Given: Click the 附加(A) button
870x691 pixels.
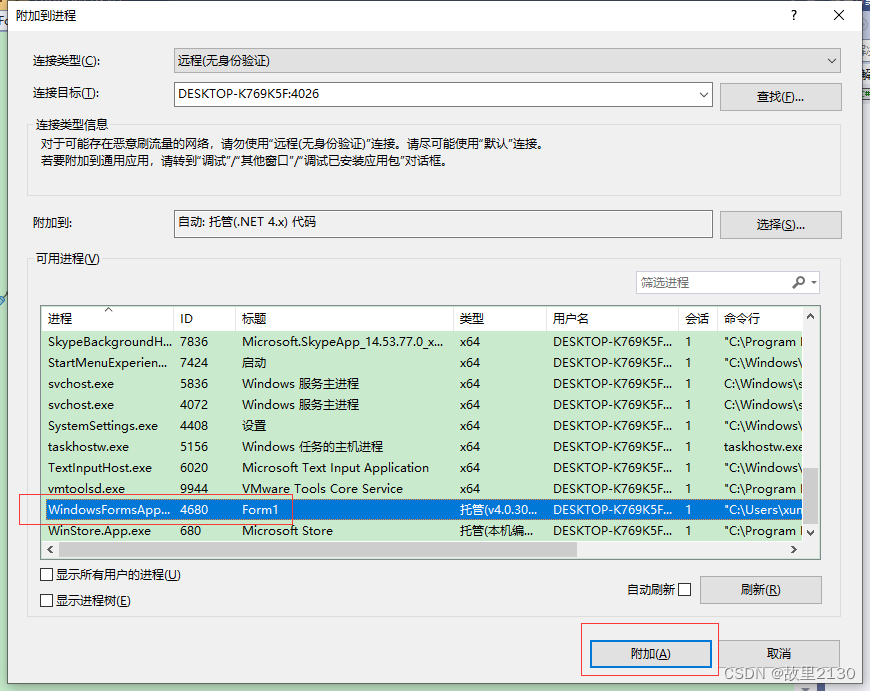Looking at the screenshot, I should pos(650,653).
